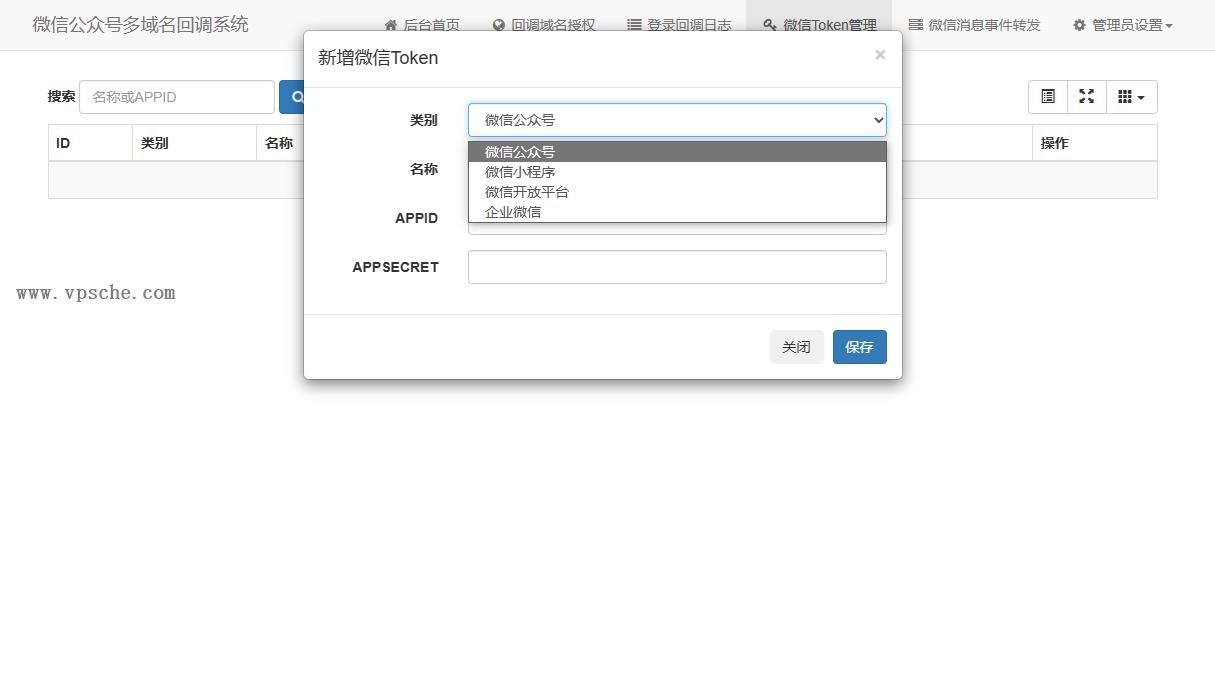Click the key icon beside 微信Token管理
Viewport: 1215px width, 682px height.
(x=768, y=25)
